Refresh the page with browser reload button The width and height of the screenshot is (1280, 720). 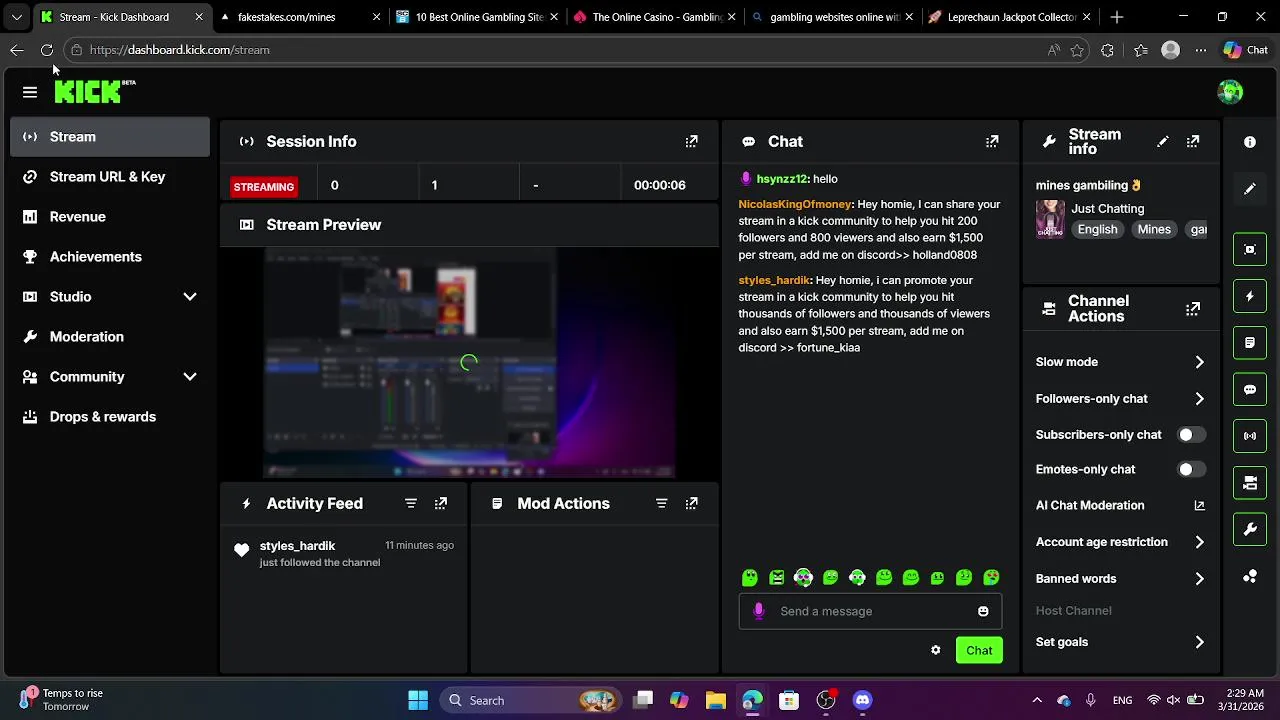(x=47, y=50)
